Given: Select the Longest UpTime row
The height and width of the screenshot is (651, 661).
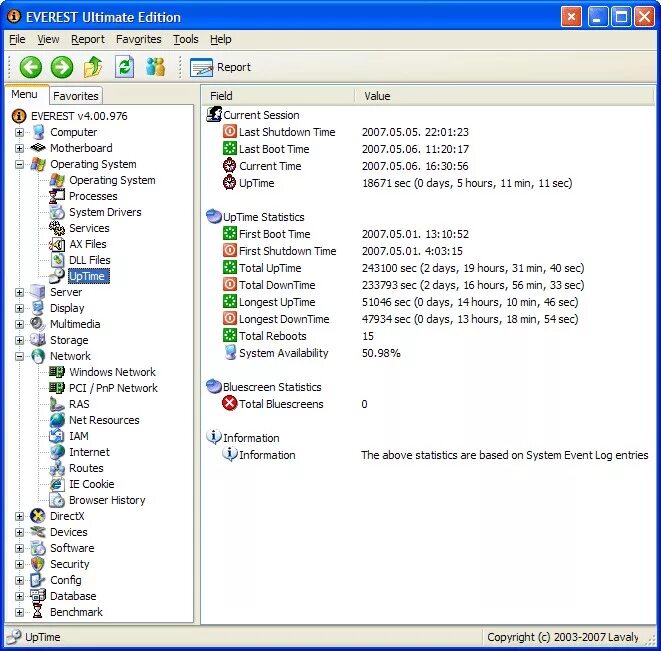Looking at the screenshot, I should 428,302.
